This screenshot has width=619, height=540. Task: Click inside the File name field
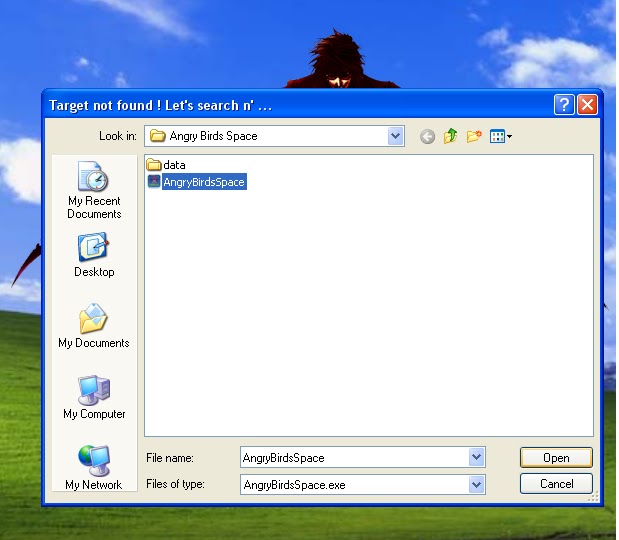coord(355,458)
